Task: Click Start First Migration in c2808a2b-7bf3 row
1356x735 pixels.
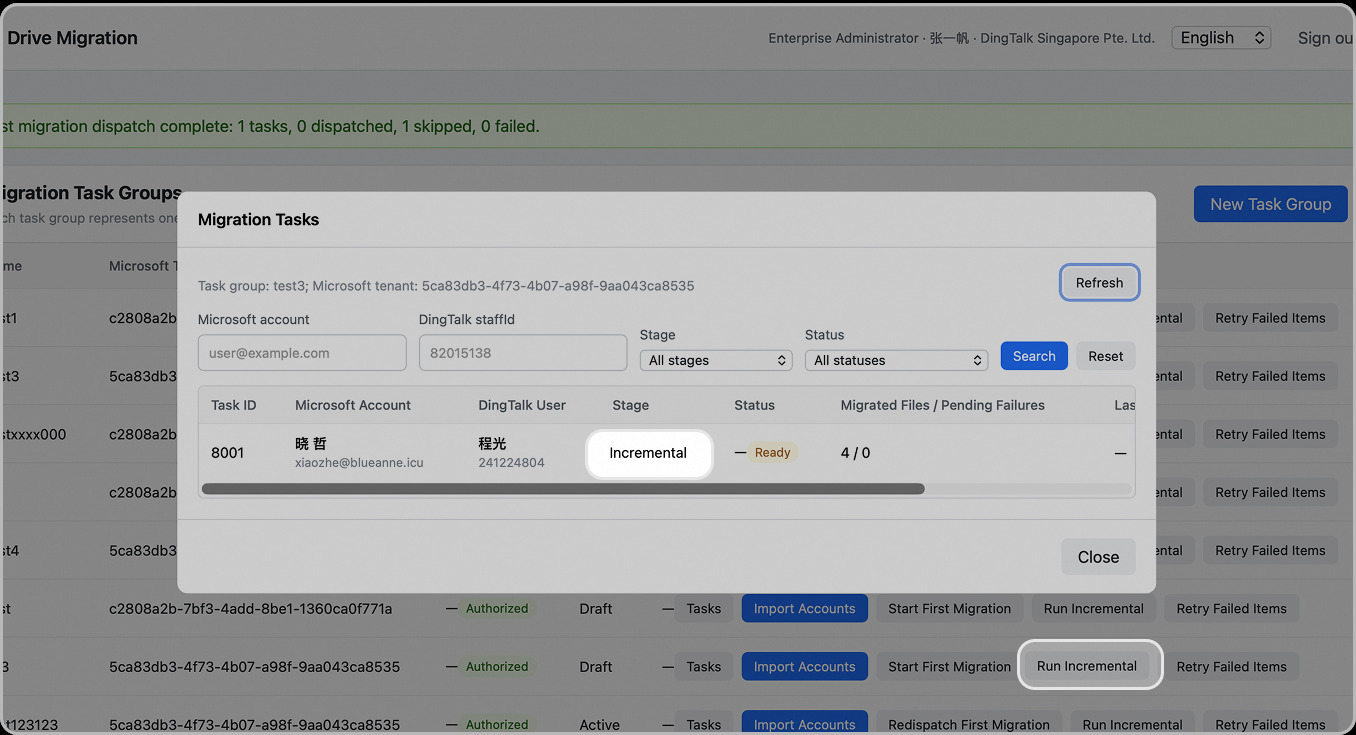Action: pos(950,608)
